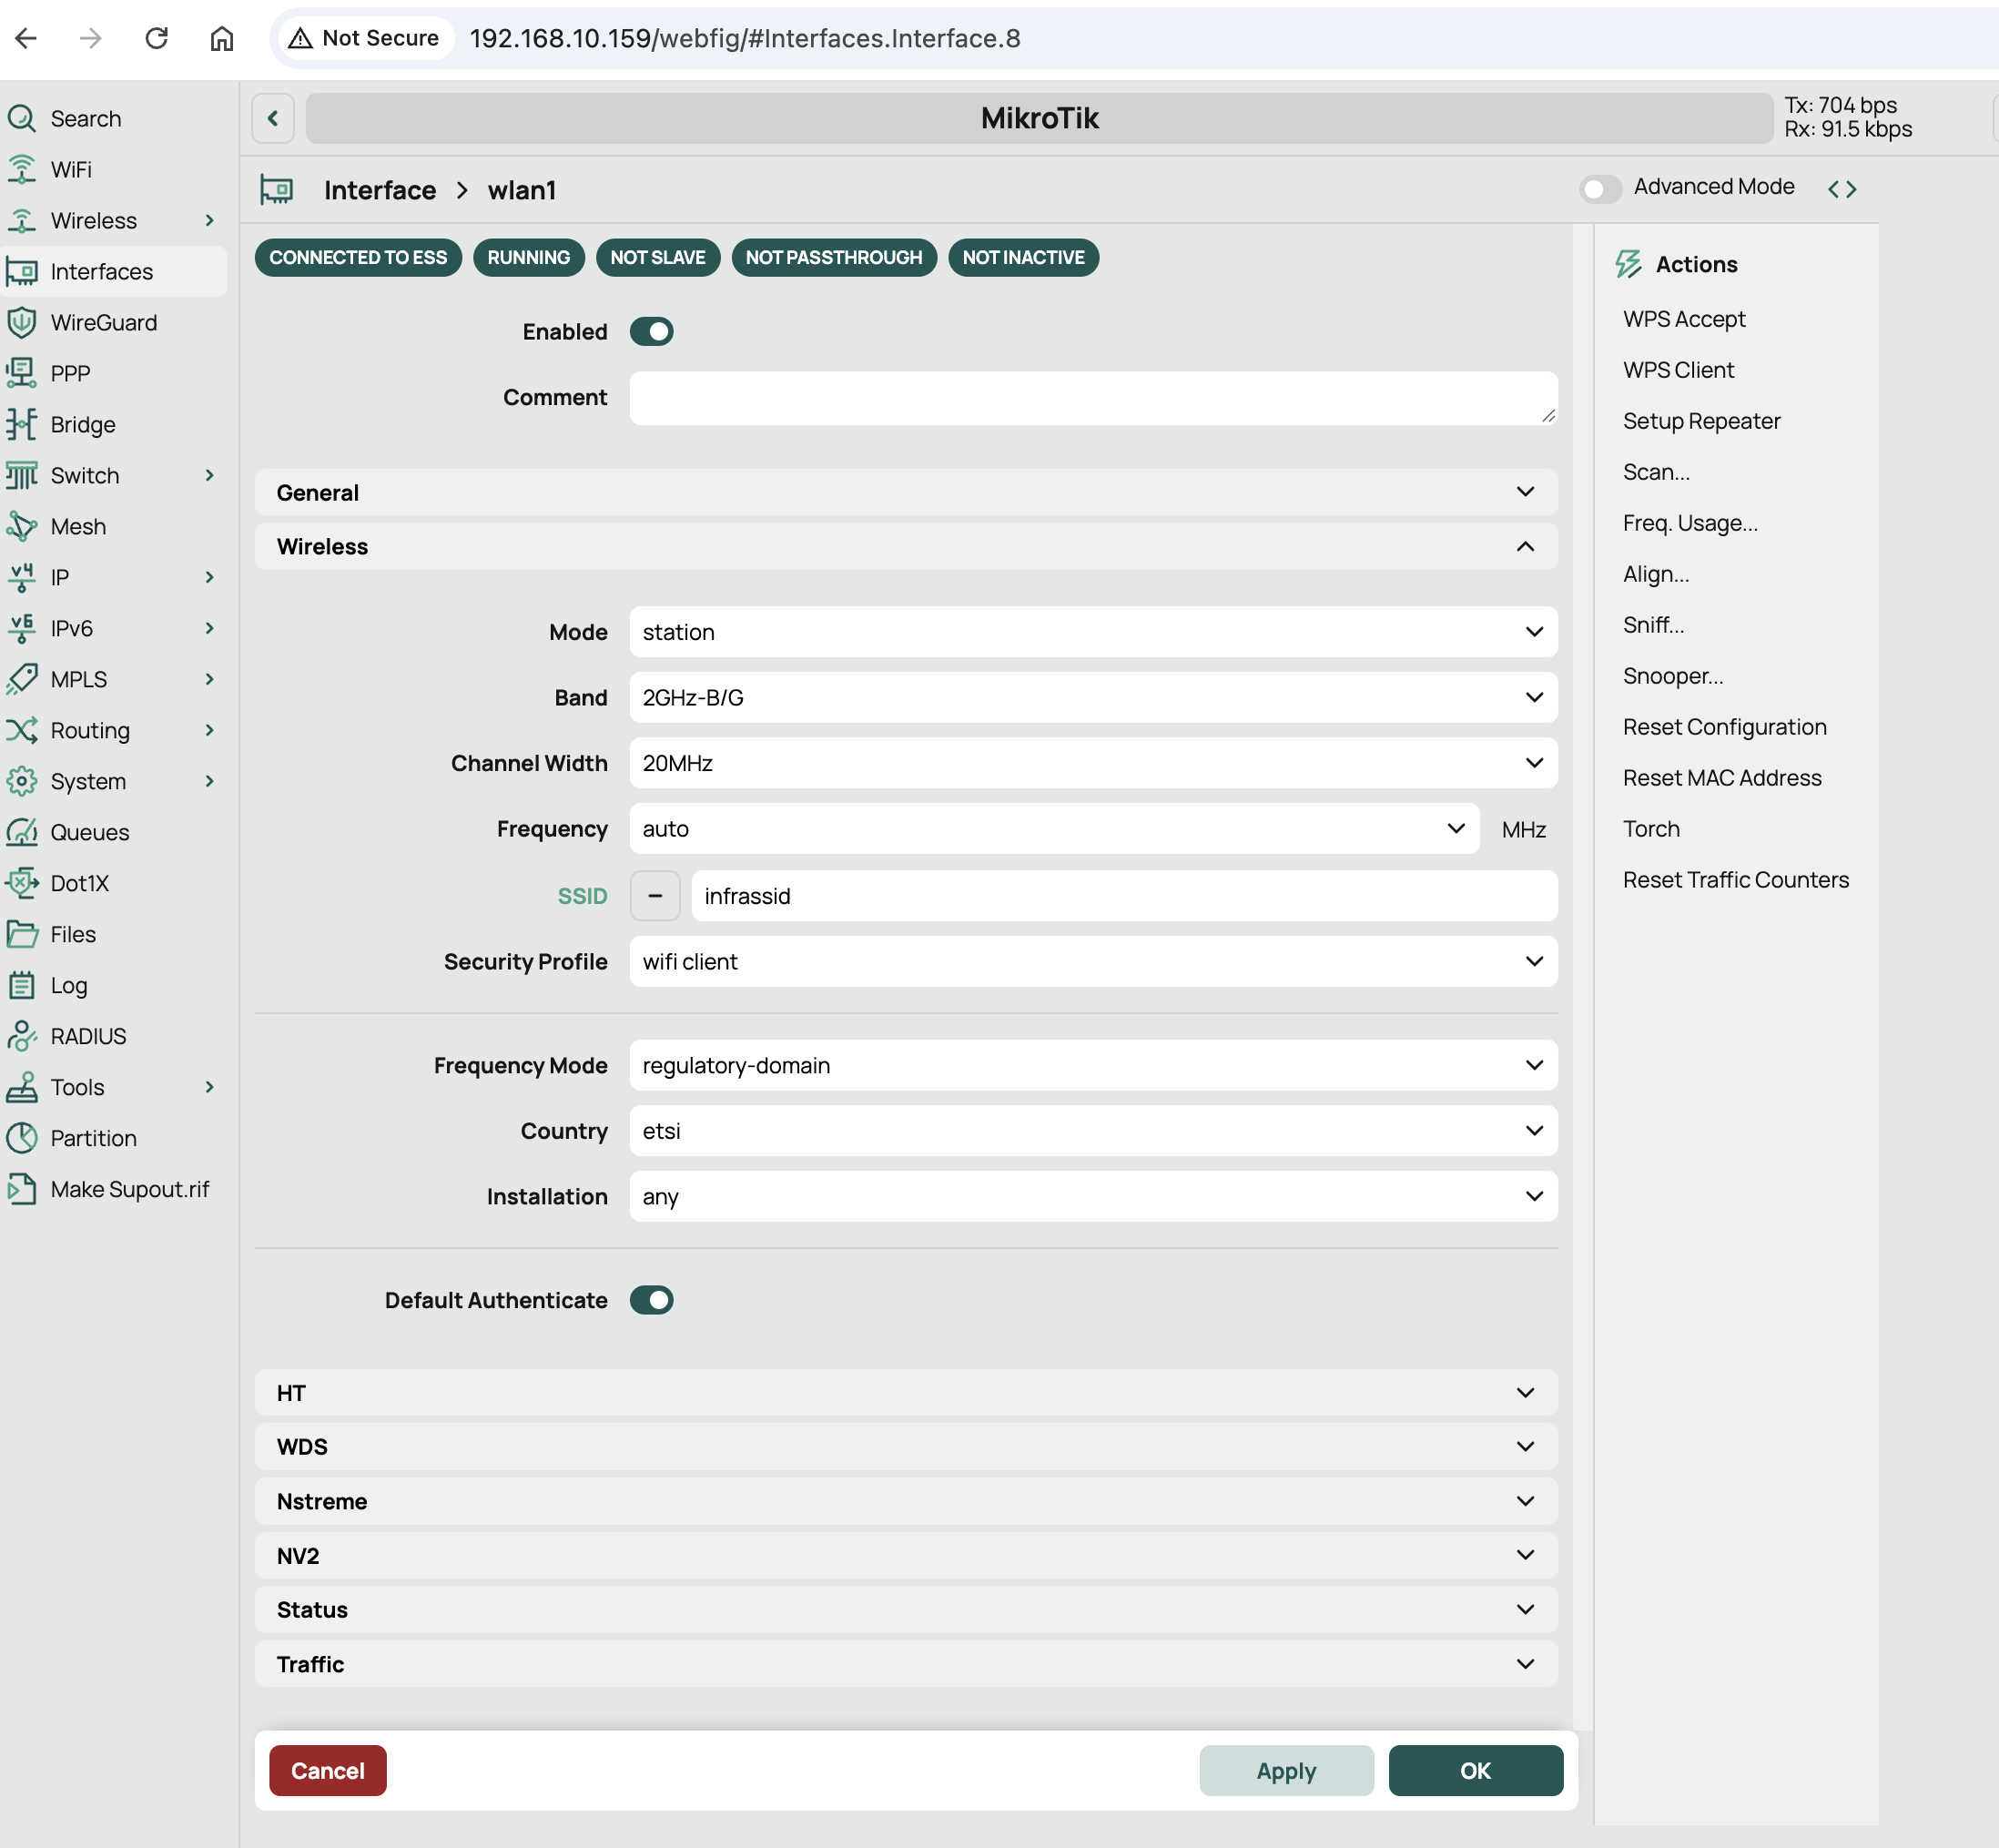Open Files via the folder icon
The height and width of the screenshot is (1848, 1999).
21,934
